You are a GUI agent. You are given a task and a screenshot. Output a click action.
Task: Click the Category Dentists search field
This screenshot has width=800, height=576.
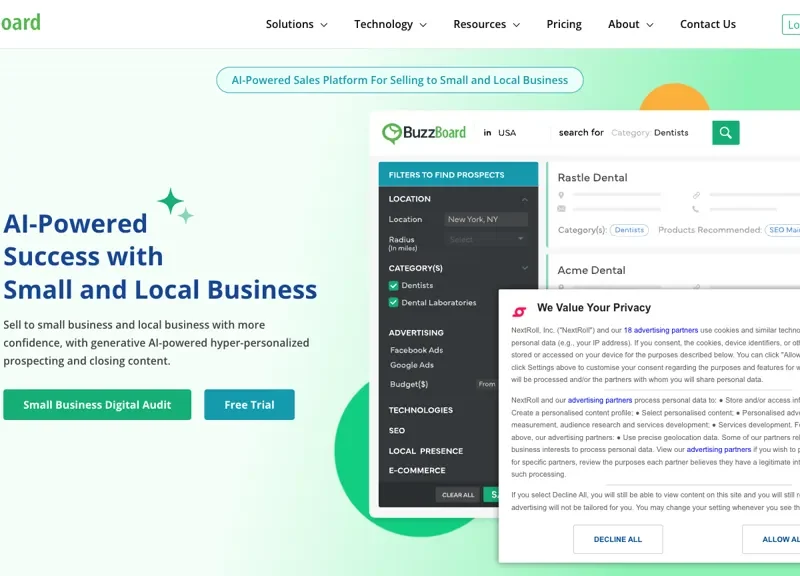649,133
